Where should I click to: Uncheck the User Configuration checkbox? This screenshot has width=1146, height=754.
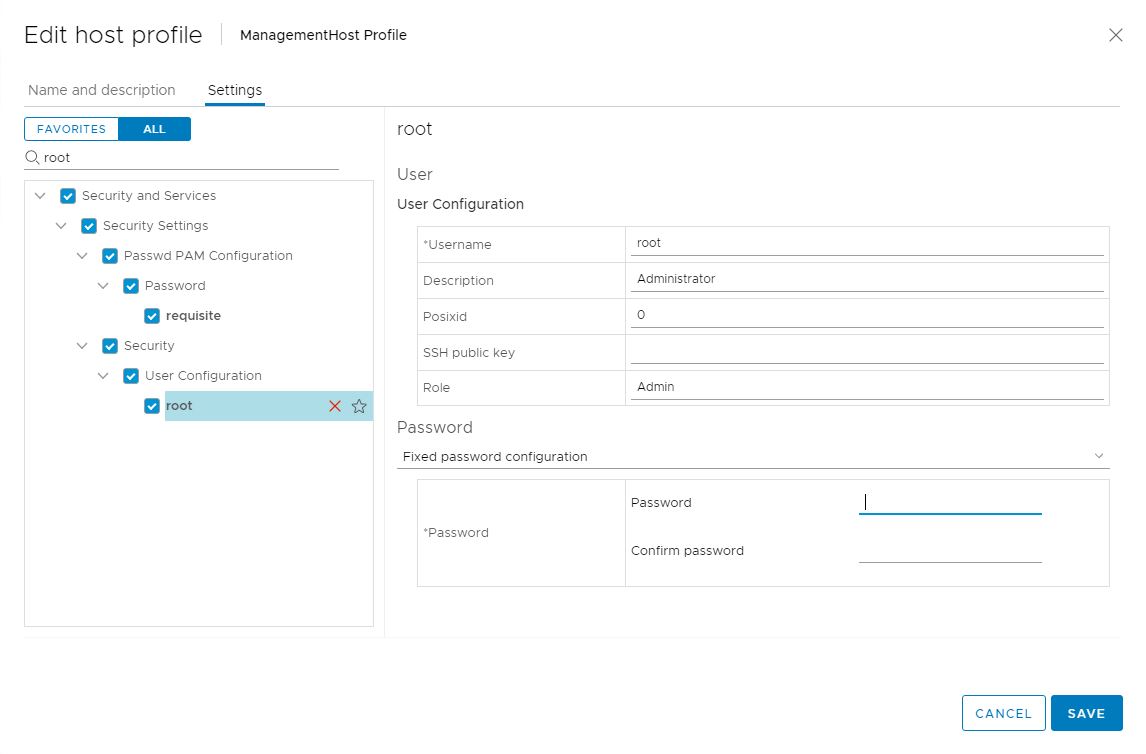(x=131, y=375)
